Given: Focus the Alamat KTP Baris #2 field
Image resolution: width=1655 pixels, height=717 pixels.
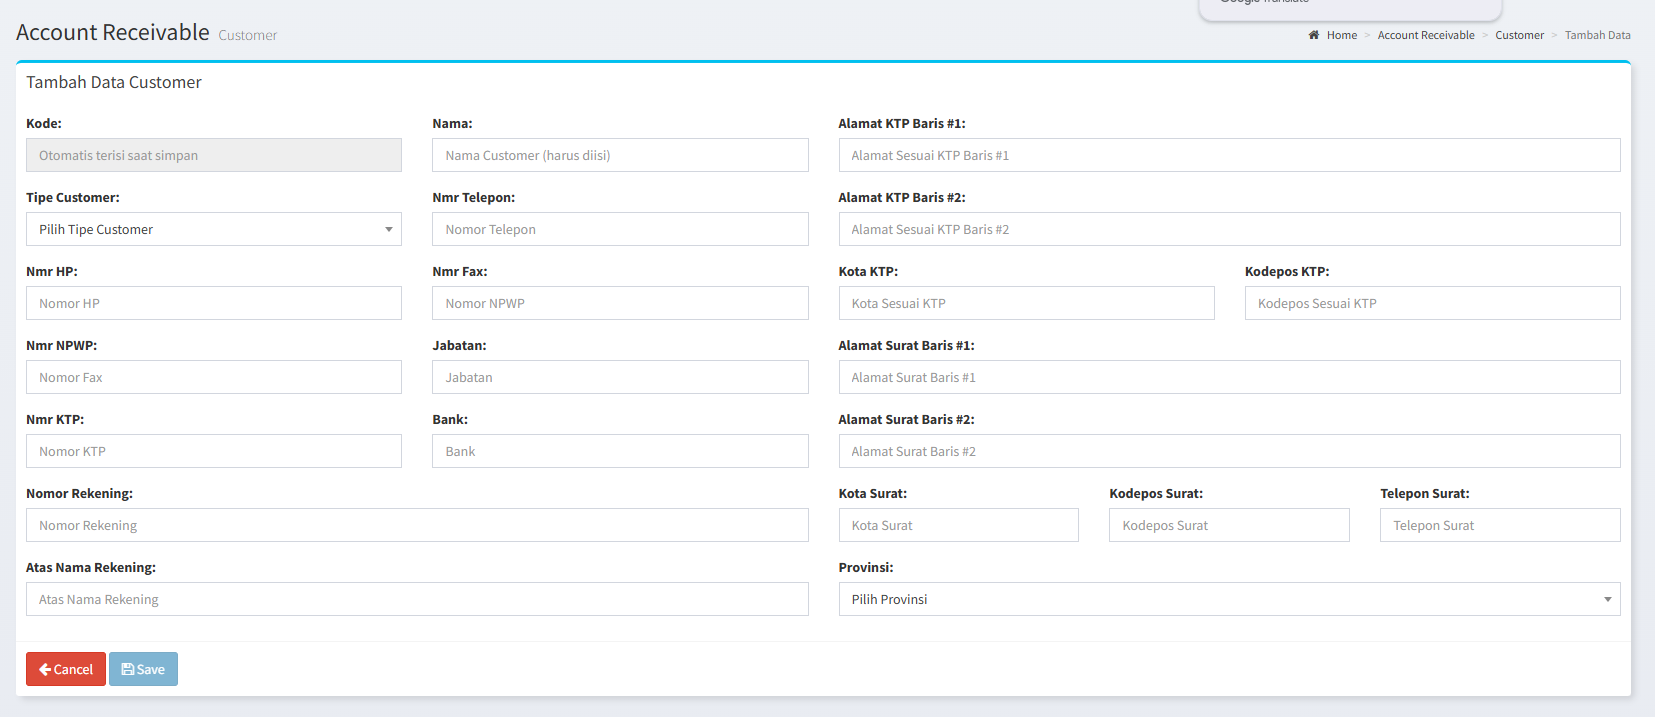Looking at the screenshot, I should click(x=1228, y=229).
